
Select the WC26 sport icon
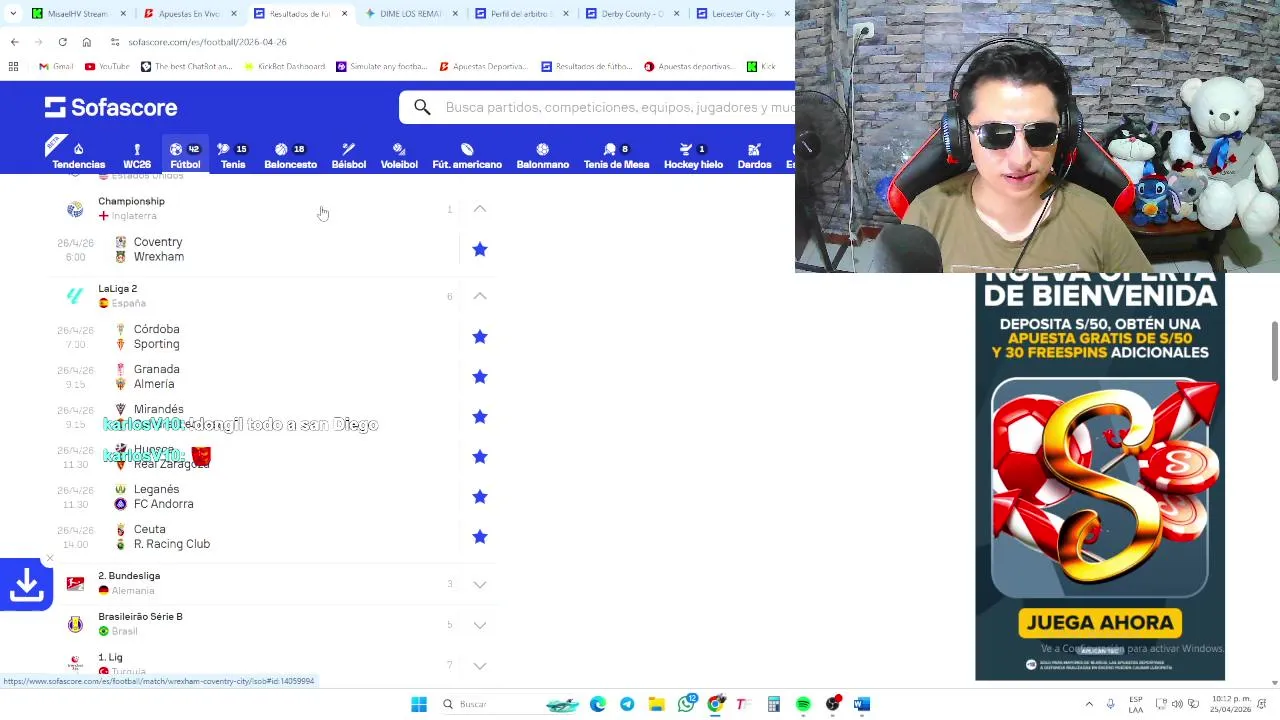[137, 156]
